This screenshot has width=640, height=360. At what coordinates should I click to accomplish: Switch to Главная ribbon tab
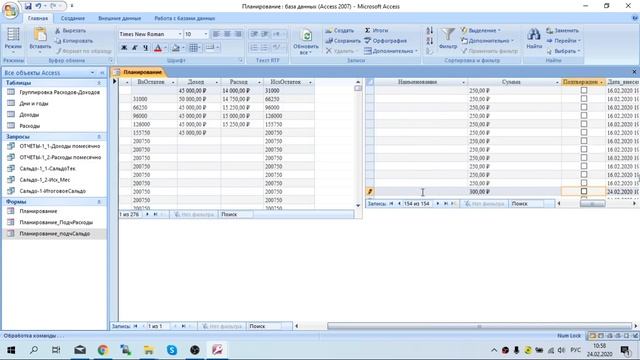(x=38, y=18)
